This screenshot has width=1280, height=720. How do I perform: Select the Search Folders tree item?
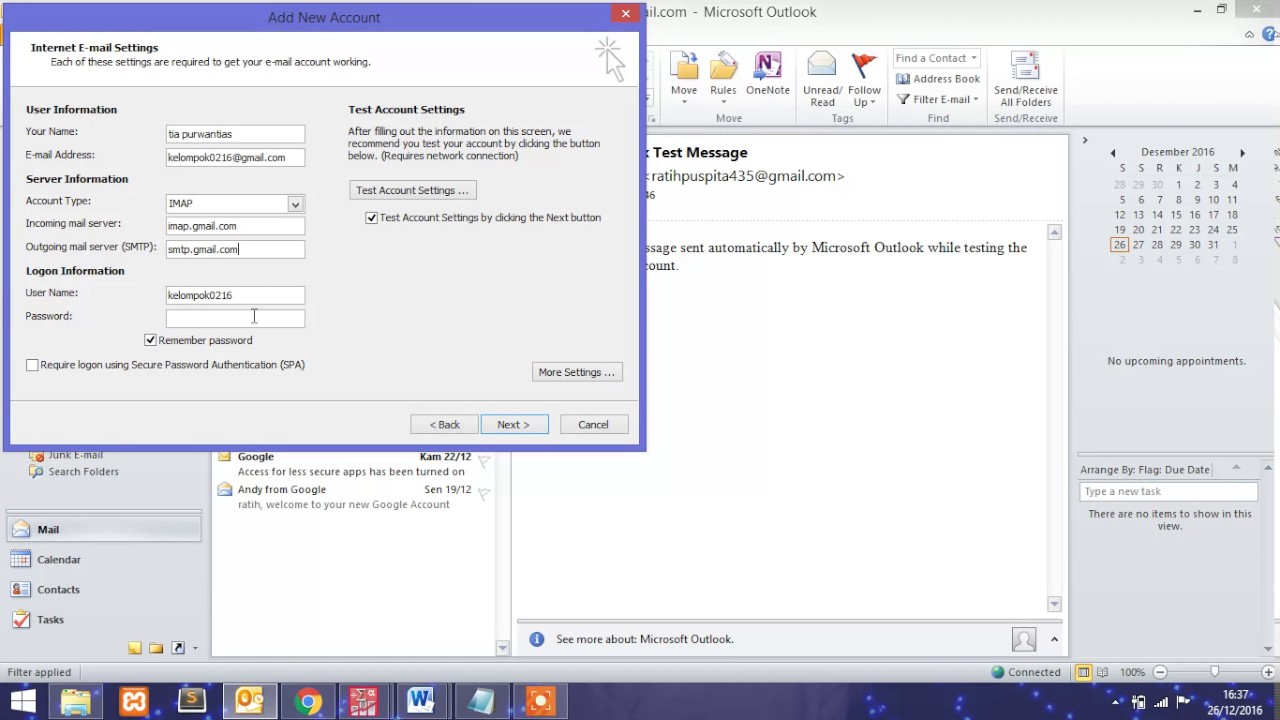(x=83, y=472)
